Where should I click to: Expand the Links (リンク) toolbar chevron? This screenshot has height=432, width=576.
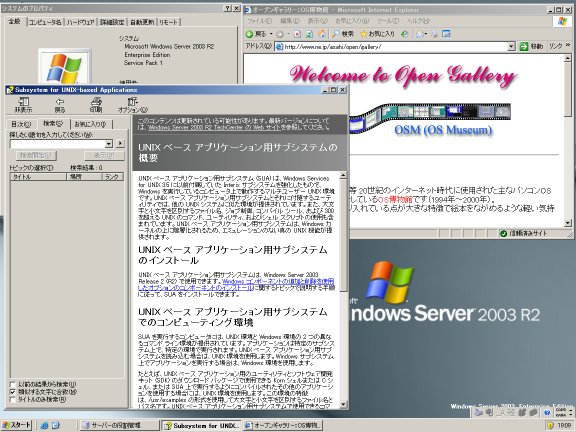568,45
